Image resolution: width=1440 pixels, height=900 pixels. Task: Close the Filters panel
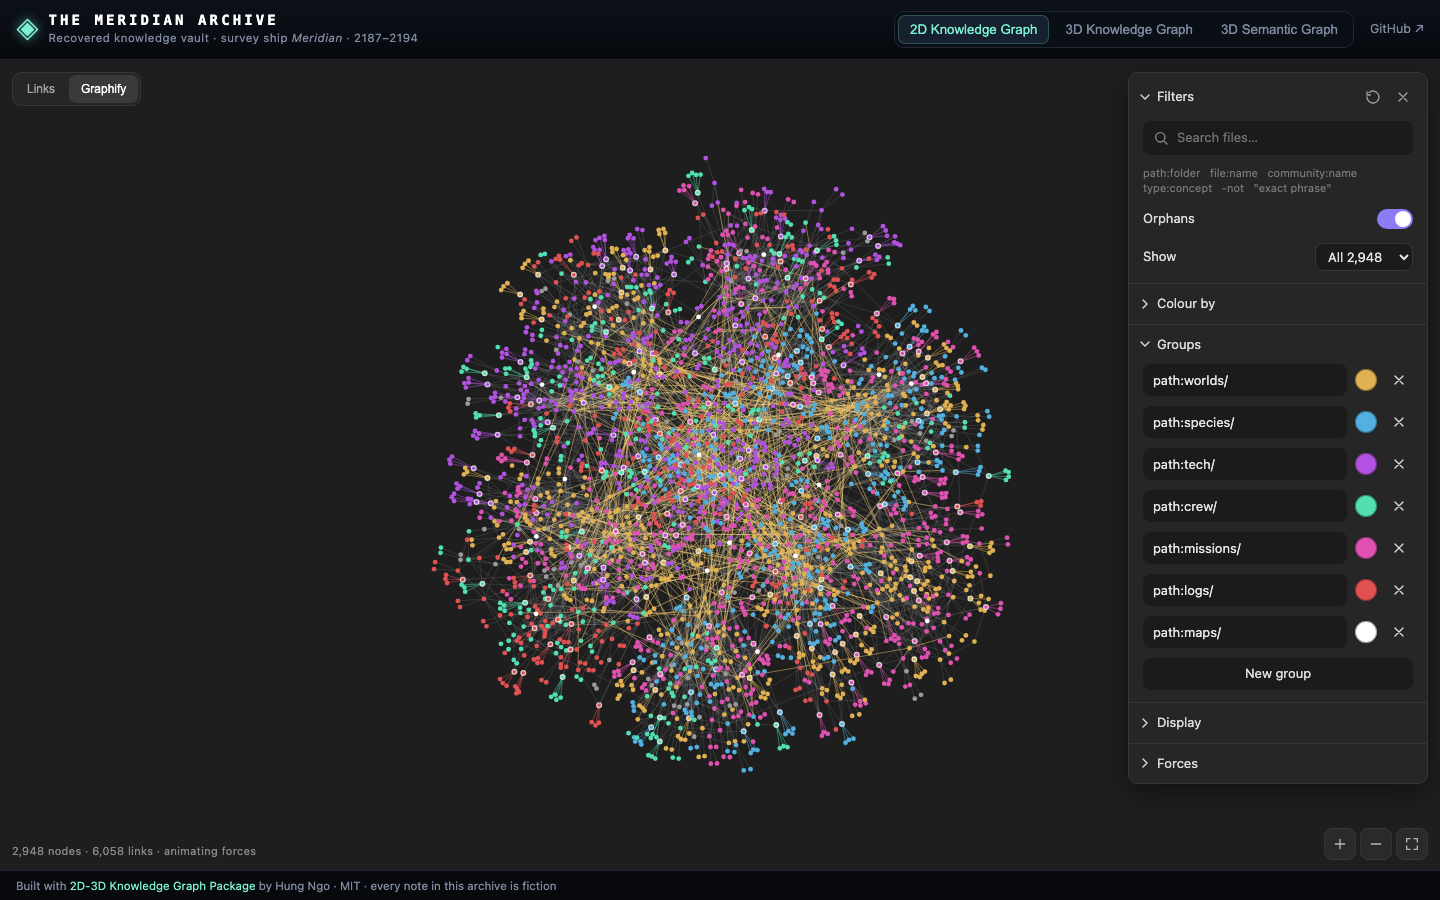[x=1403, y=97]
